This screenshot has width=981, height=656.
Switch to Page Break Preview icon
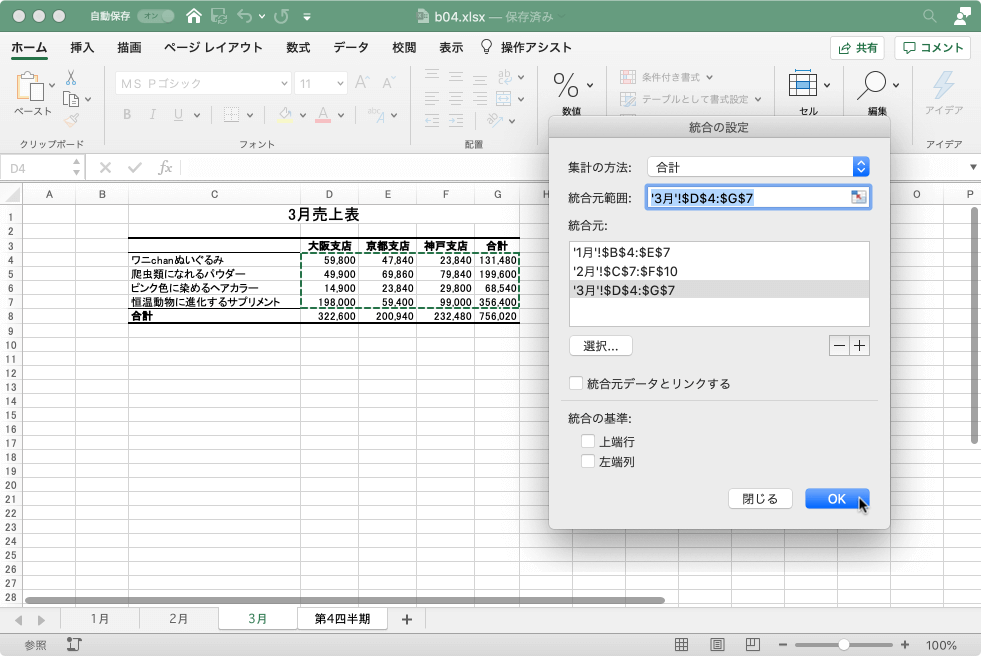[x=753, y=644]
